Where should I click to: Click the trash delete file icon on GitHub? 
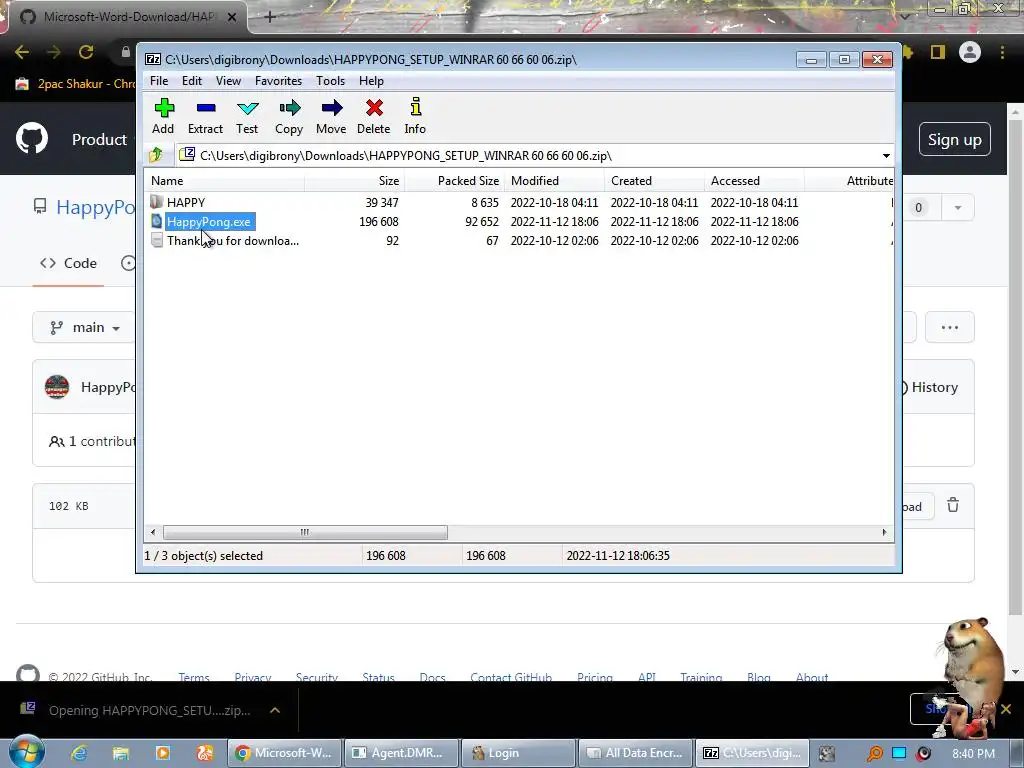953,505
